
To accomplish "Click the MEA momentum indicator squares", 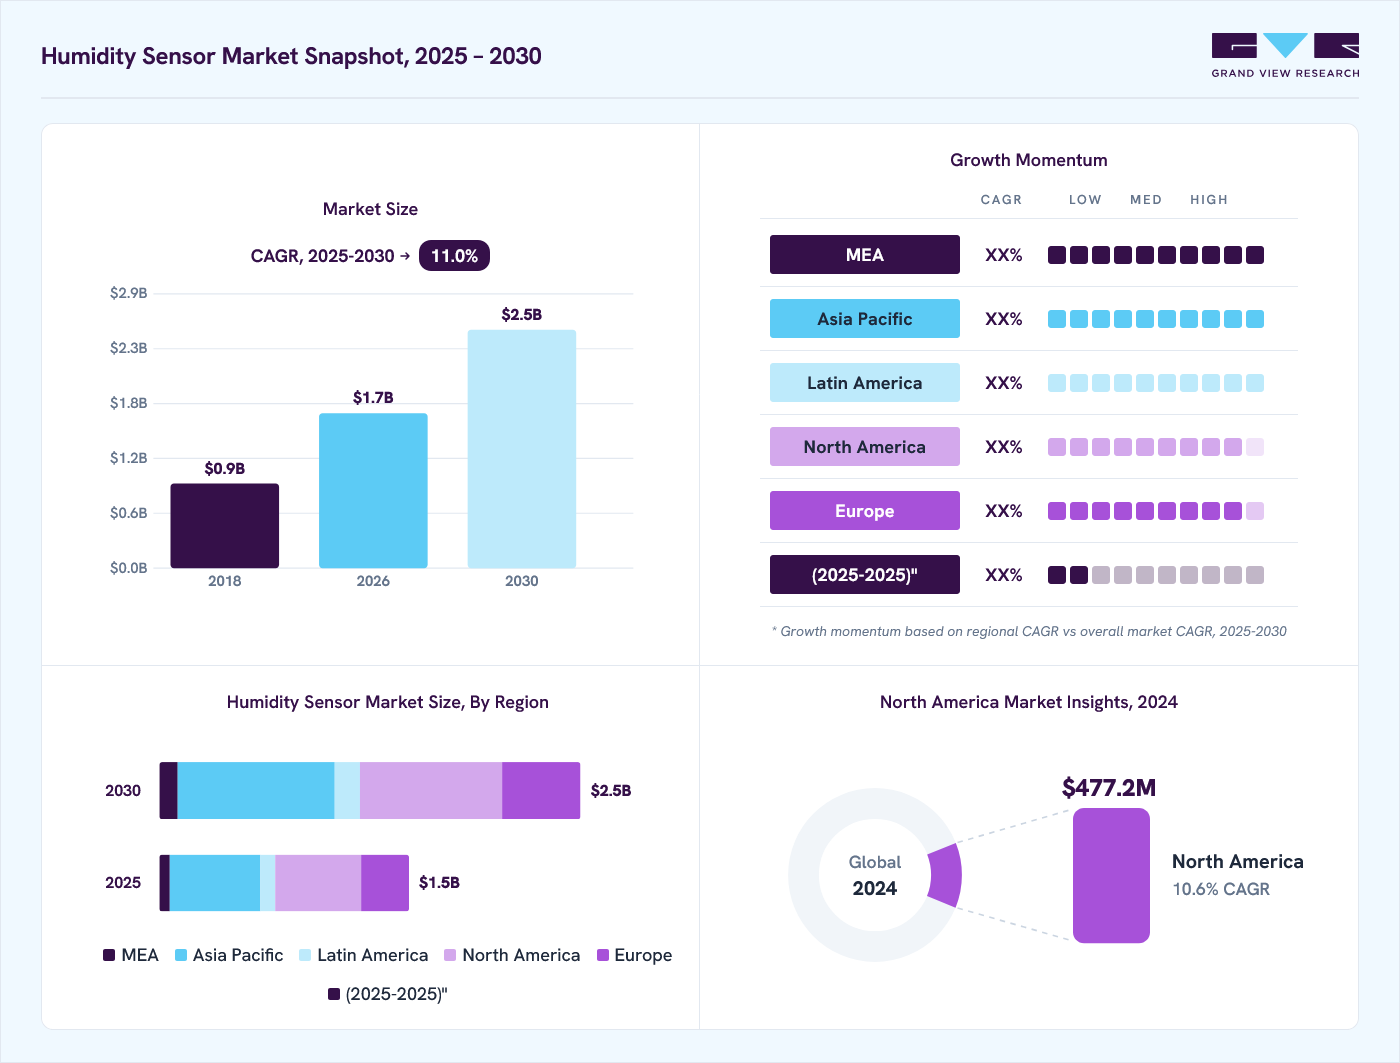I will coord(1156,255).
